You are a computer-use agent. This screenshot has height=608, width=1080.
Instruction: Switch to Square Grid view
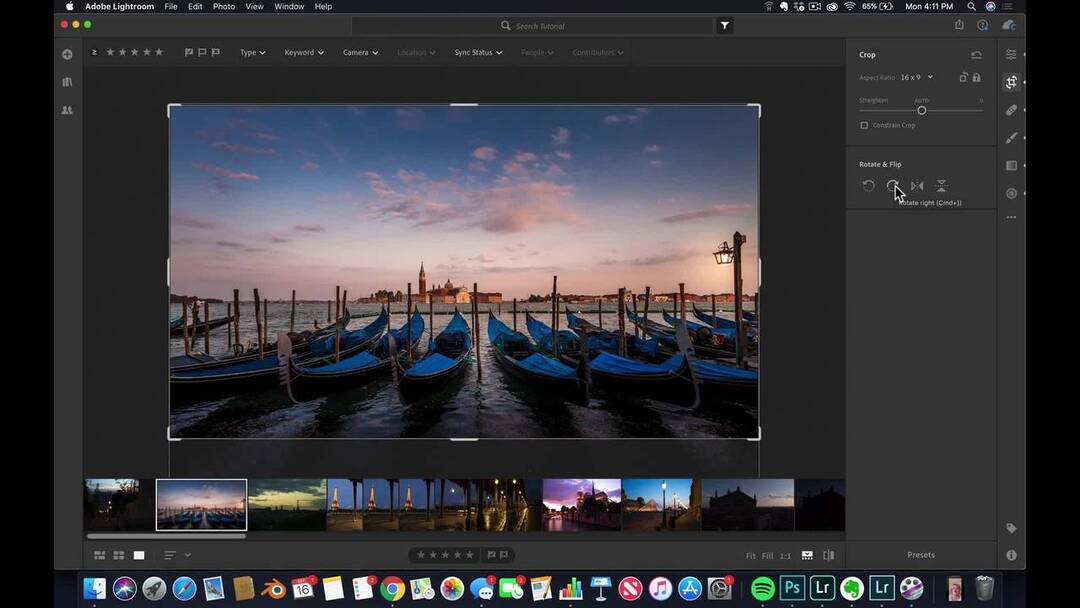pos(118,555)
